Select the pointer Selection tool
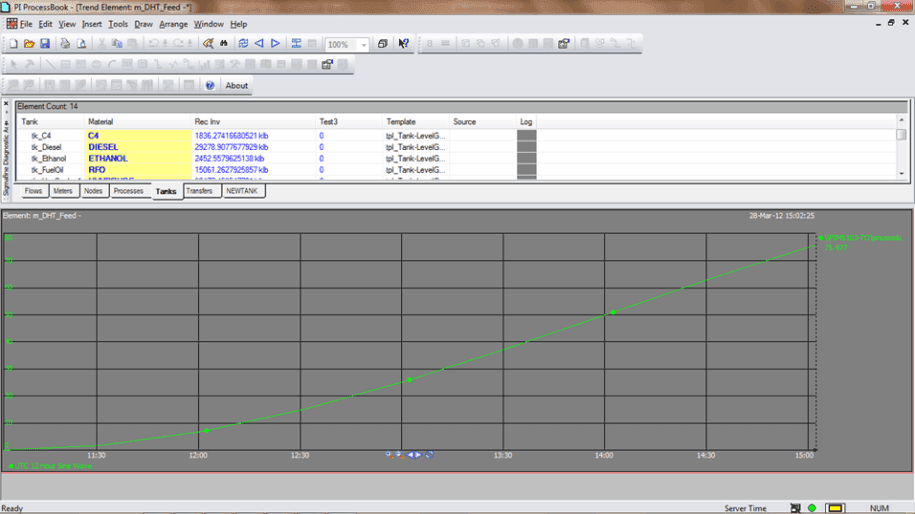The height and width of the screenshot is (514, 915). tap(13, 64)
